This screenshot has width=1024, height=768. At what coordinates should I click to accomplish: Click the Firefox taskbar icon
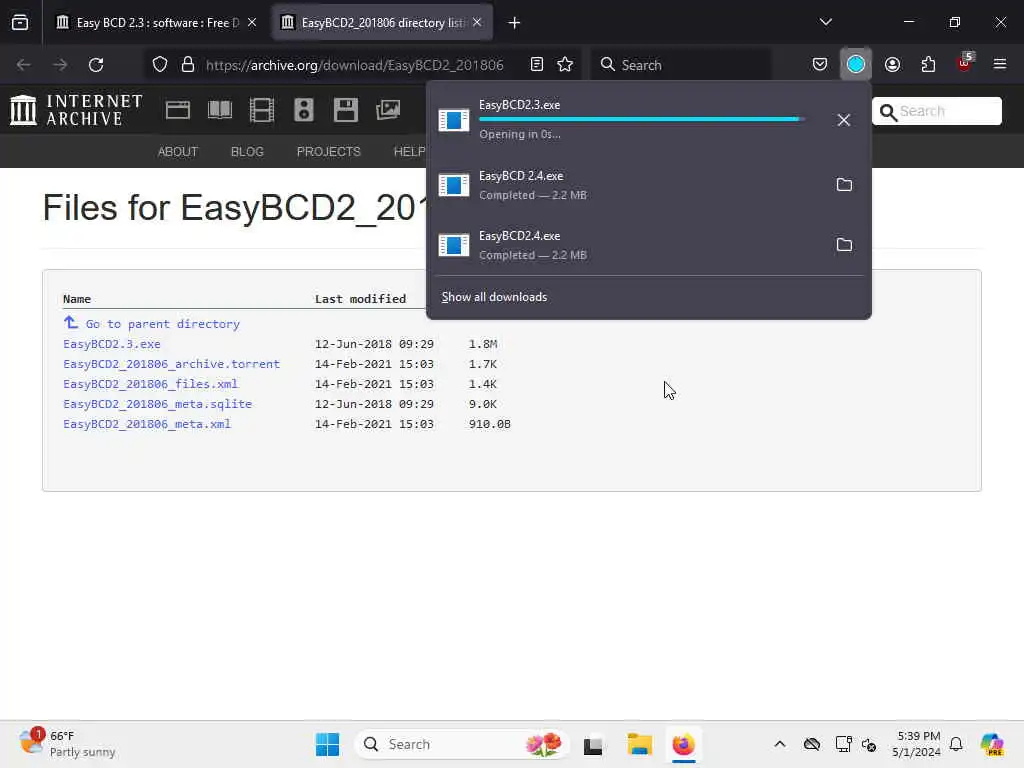pos(683,744)
